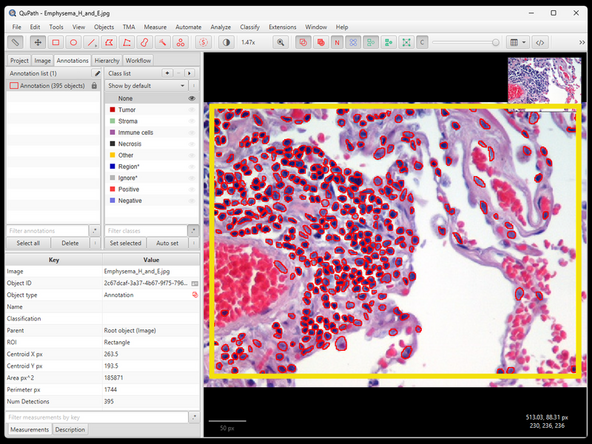Select the Stroma class green swatch
This screenshot has width=592, height=444.
coord(112,121)
